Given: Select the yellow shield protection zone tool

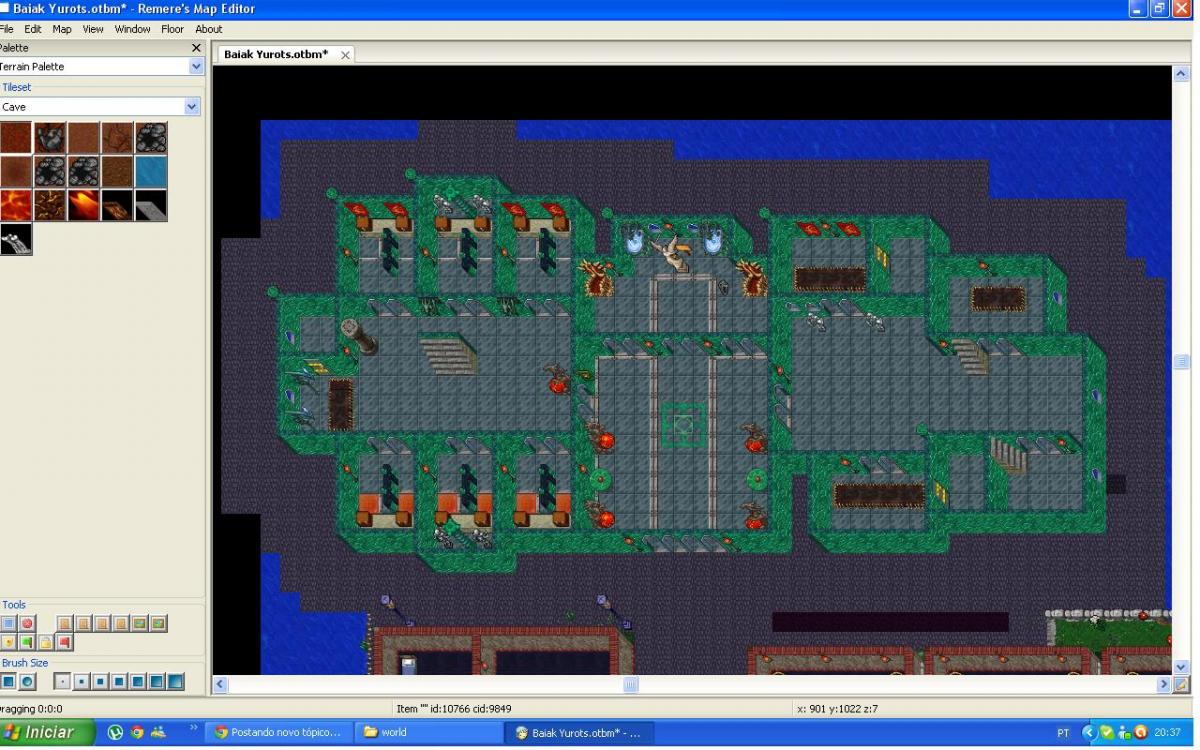Looking at the screenshot, I should point(9,642).
